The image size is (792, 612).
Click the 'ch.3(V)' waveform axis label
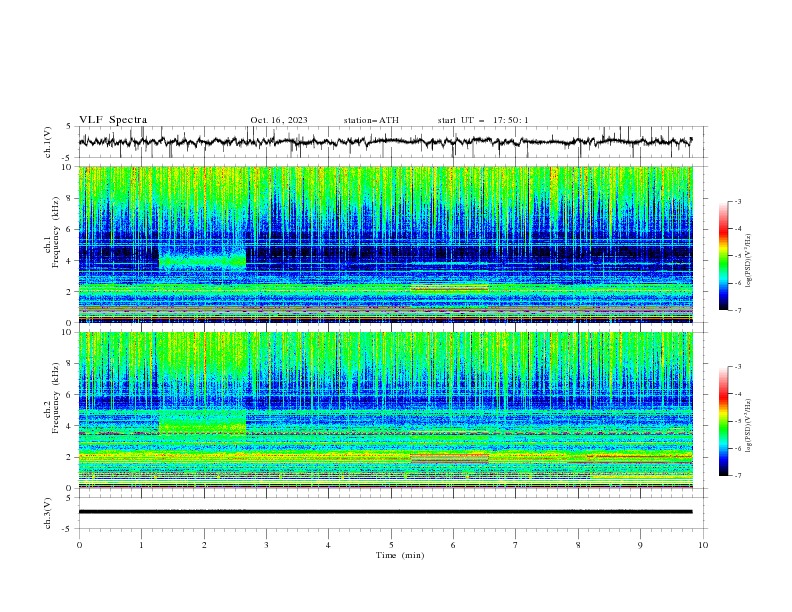pos(48,513)
